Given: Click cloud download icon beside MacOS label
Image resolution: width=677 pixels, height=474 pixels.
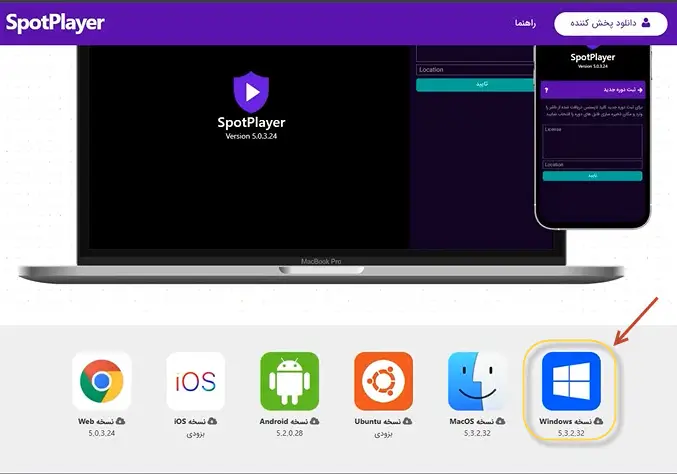Looking at the screenshot, I should click(500, 421).
